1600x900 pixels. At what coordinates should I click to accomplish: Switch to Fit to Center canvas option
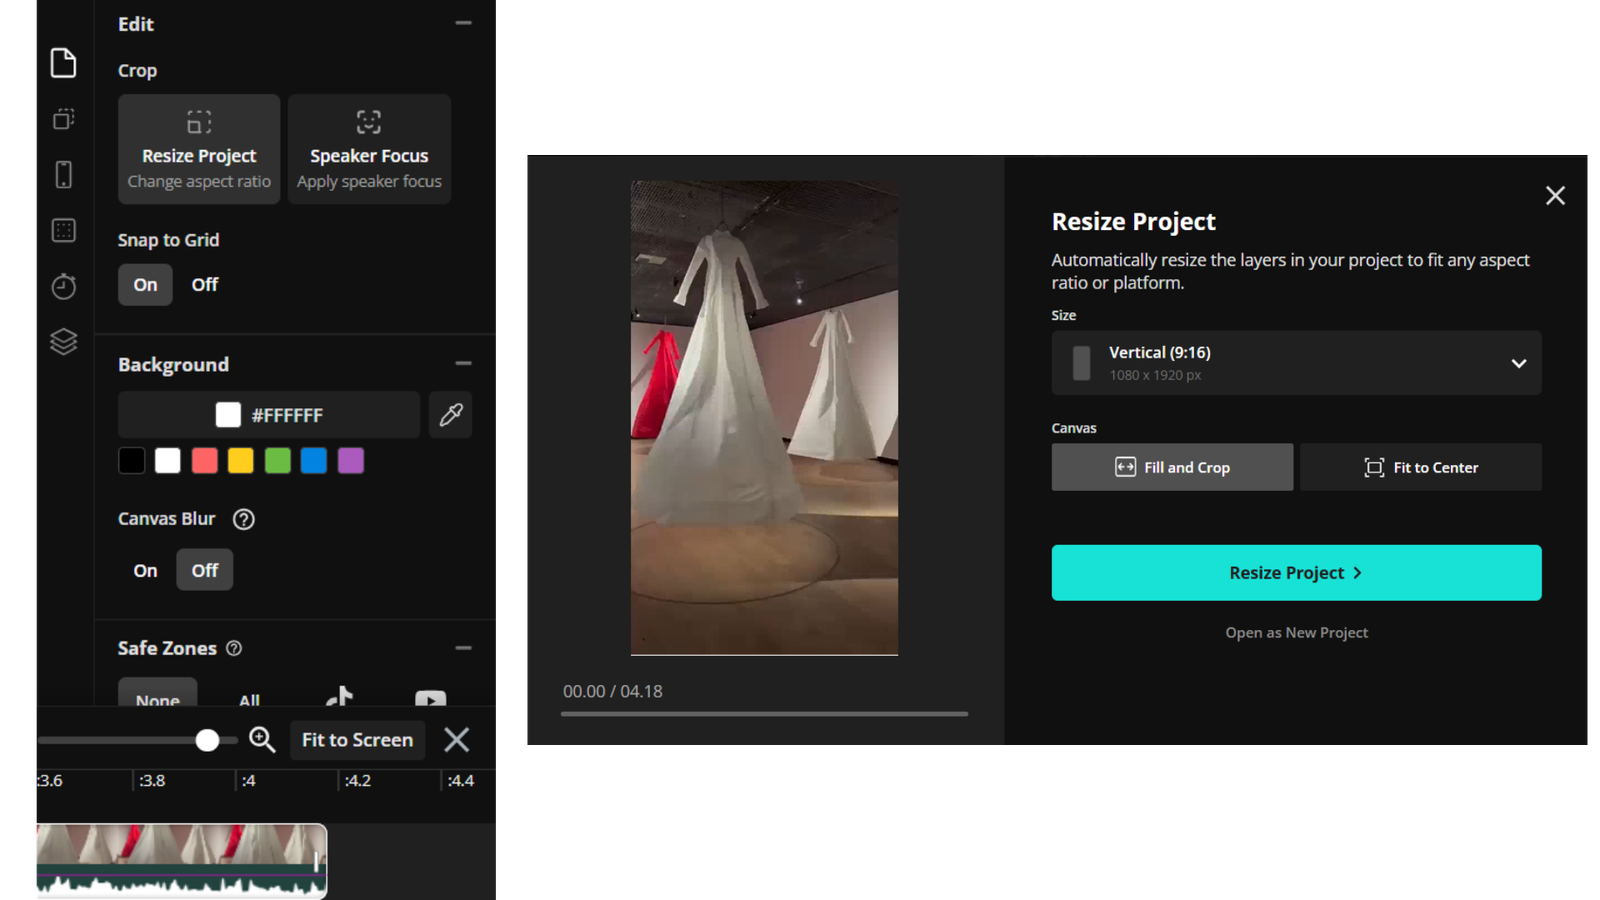coord(1420,467)
